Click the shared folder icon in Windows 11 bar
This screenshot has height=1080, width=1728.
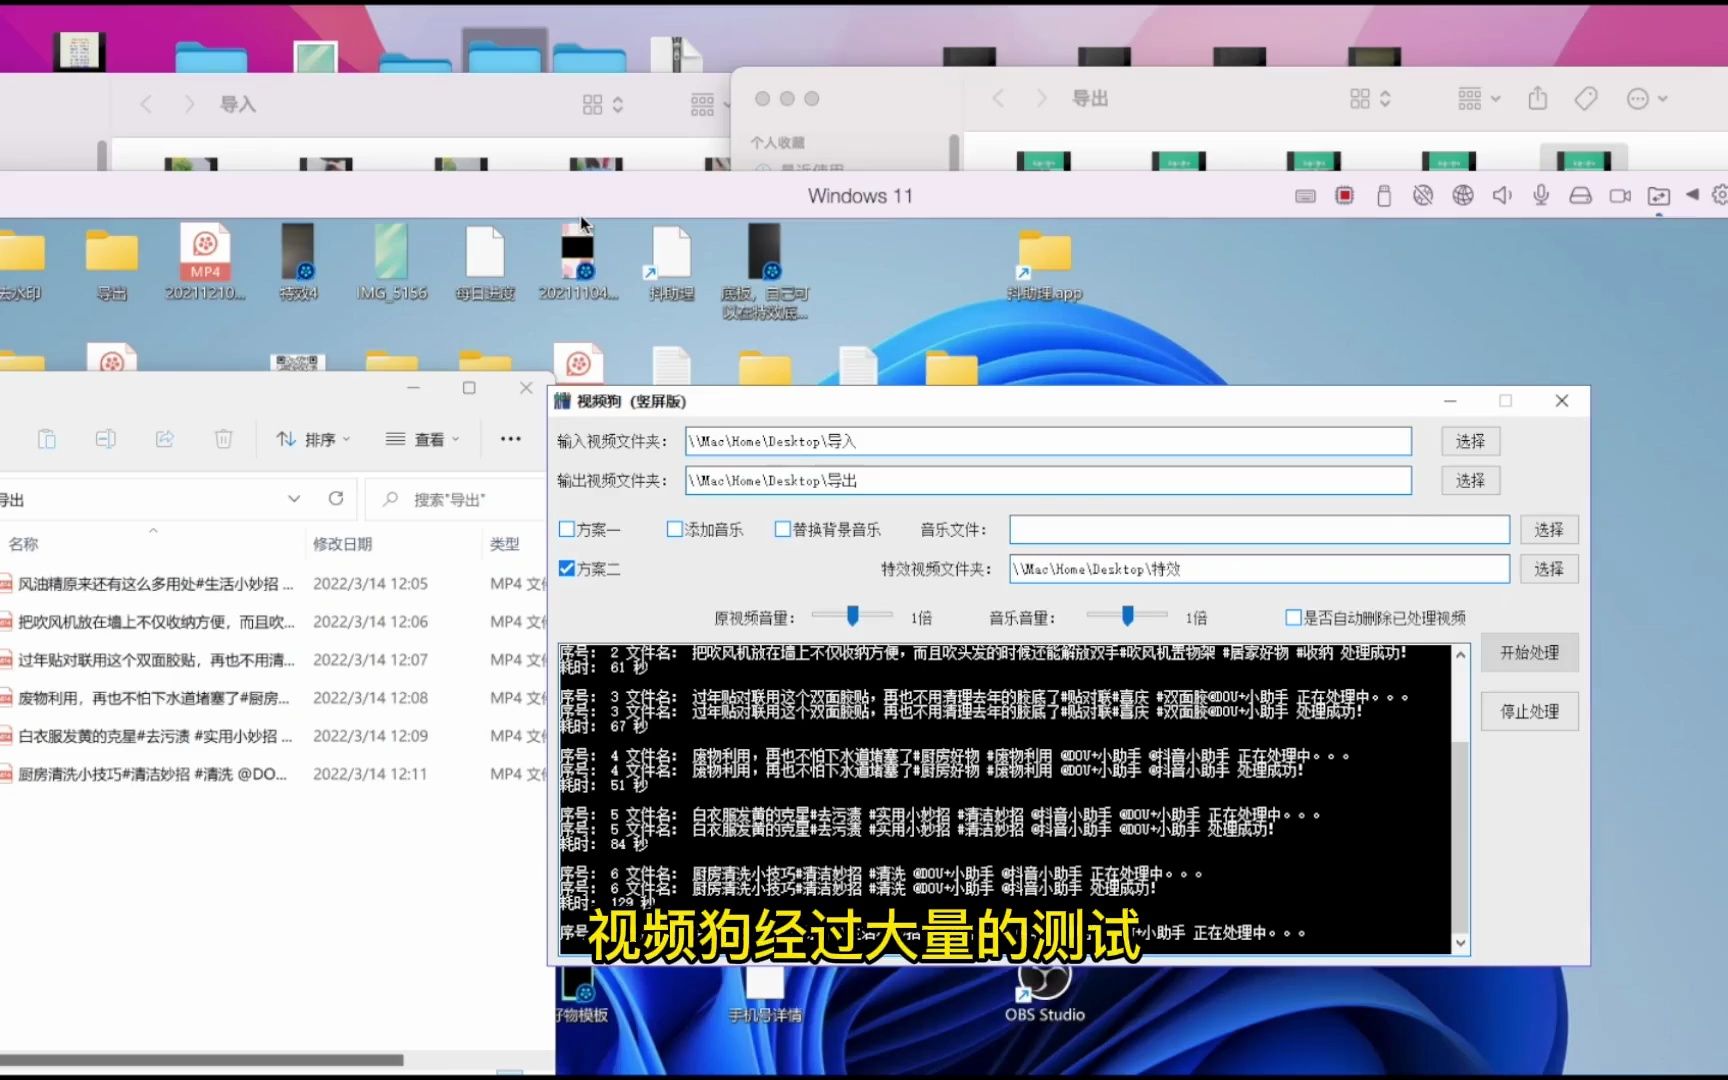[1659, 196]
